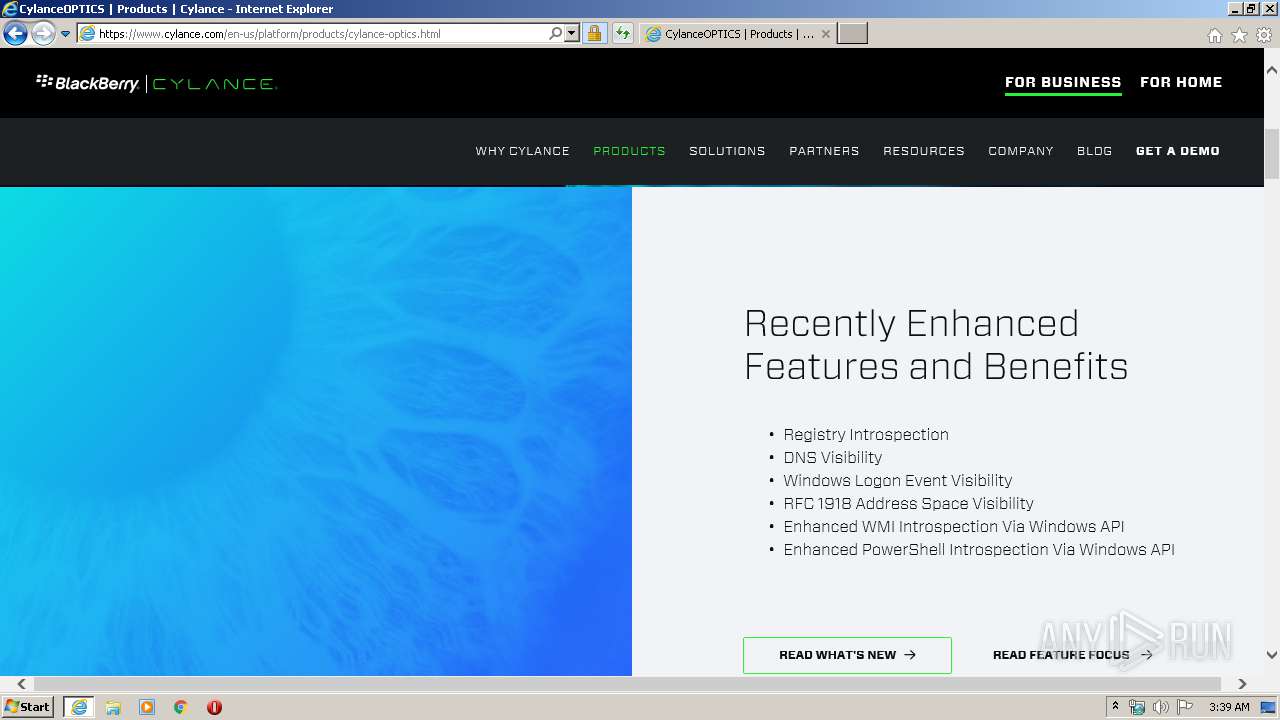
Task: Launch Chrome from the taskbar
Action: pos(181,707)
